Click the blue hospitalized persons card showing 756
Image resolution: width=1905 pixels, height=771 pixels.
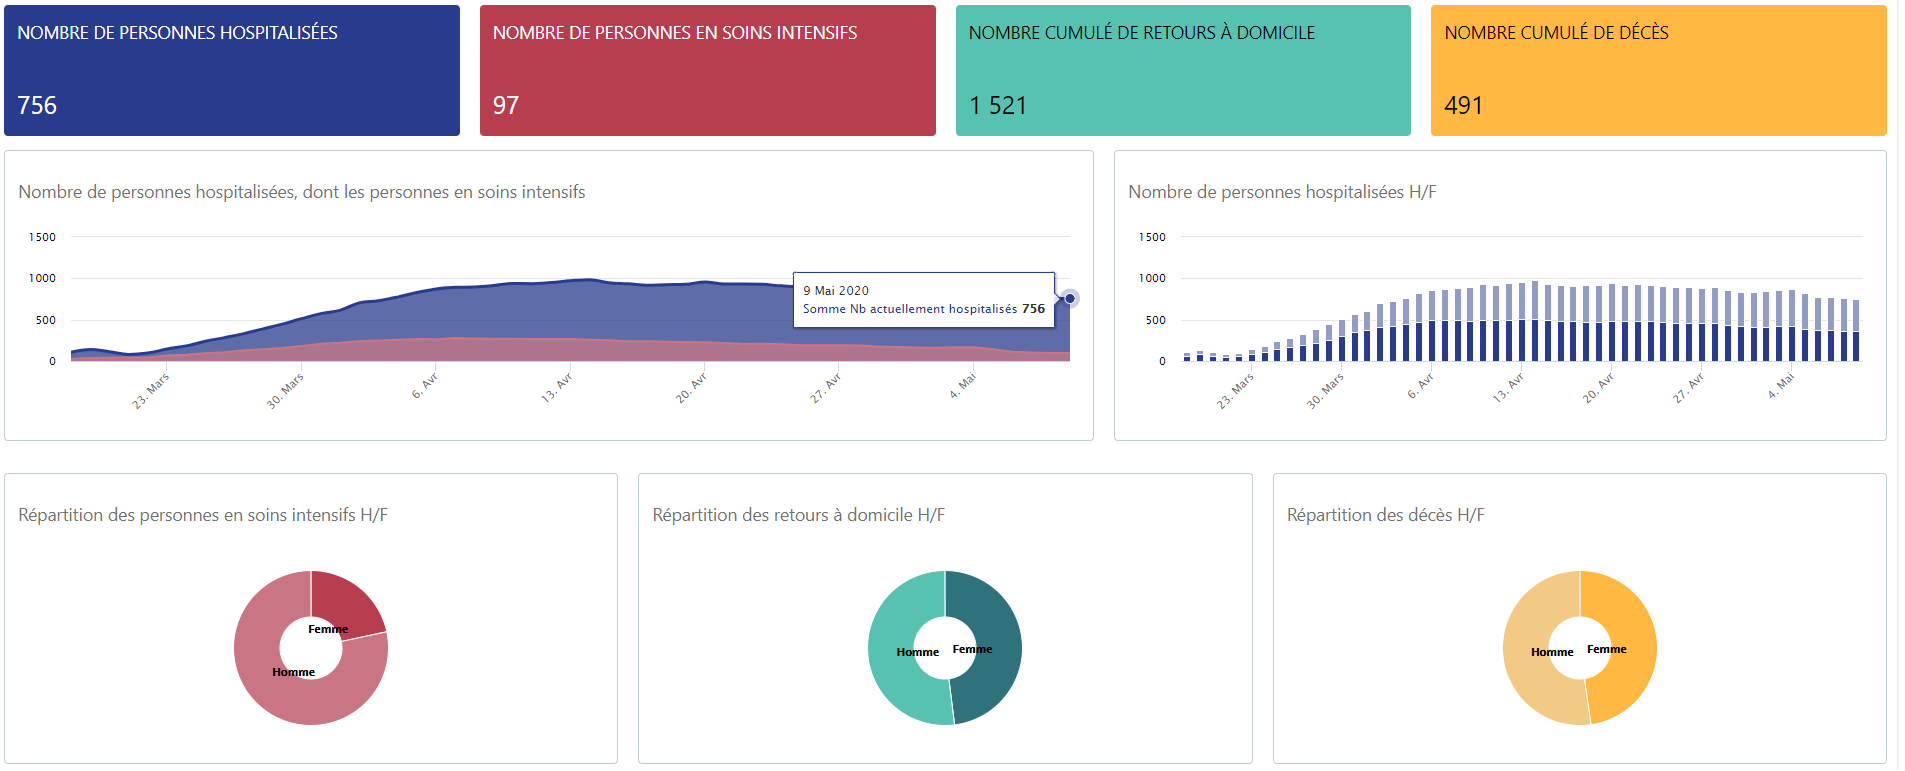pyautogui.click(x=232, y=70)
